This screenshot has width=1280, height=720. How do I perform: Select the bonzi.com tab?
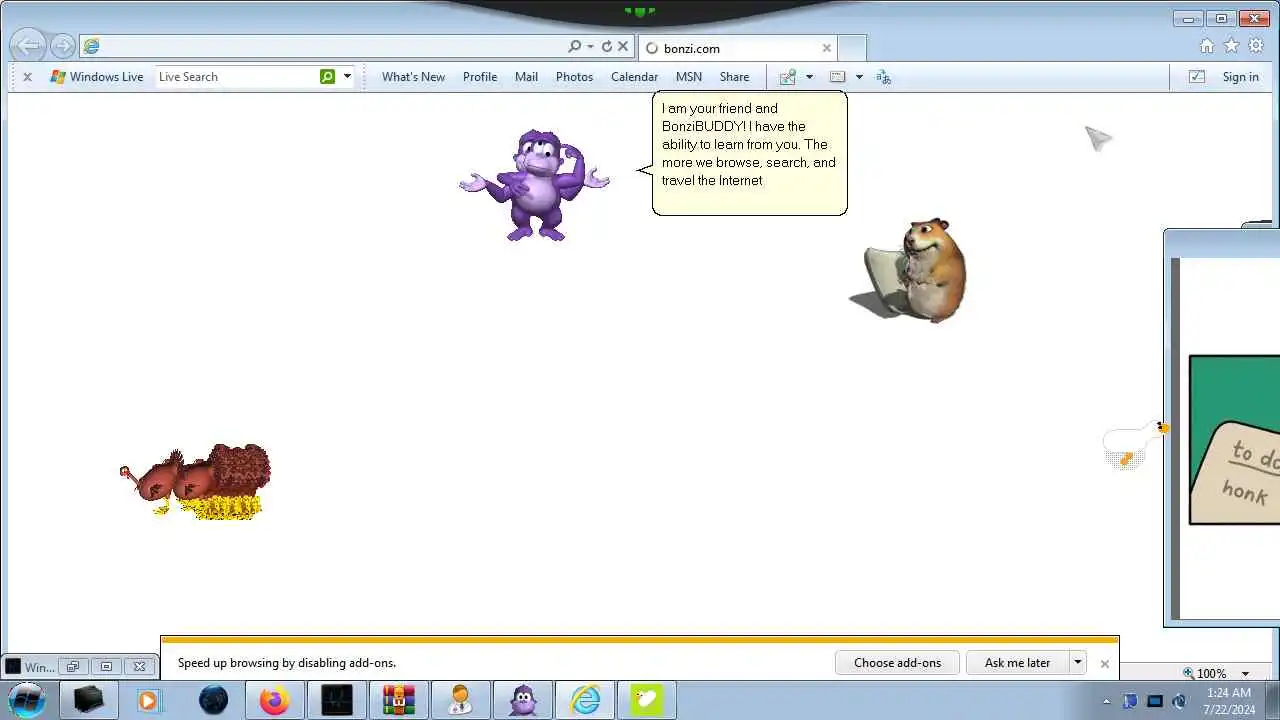pyautogui.click(x=738, y=48)
